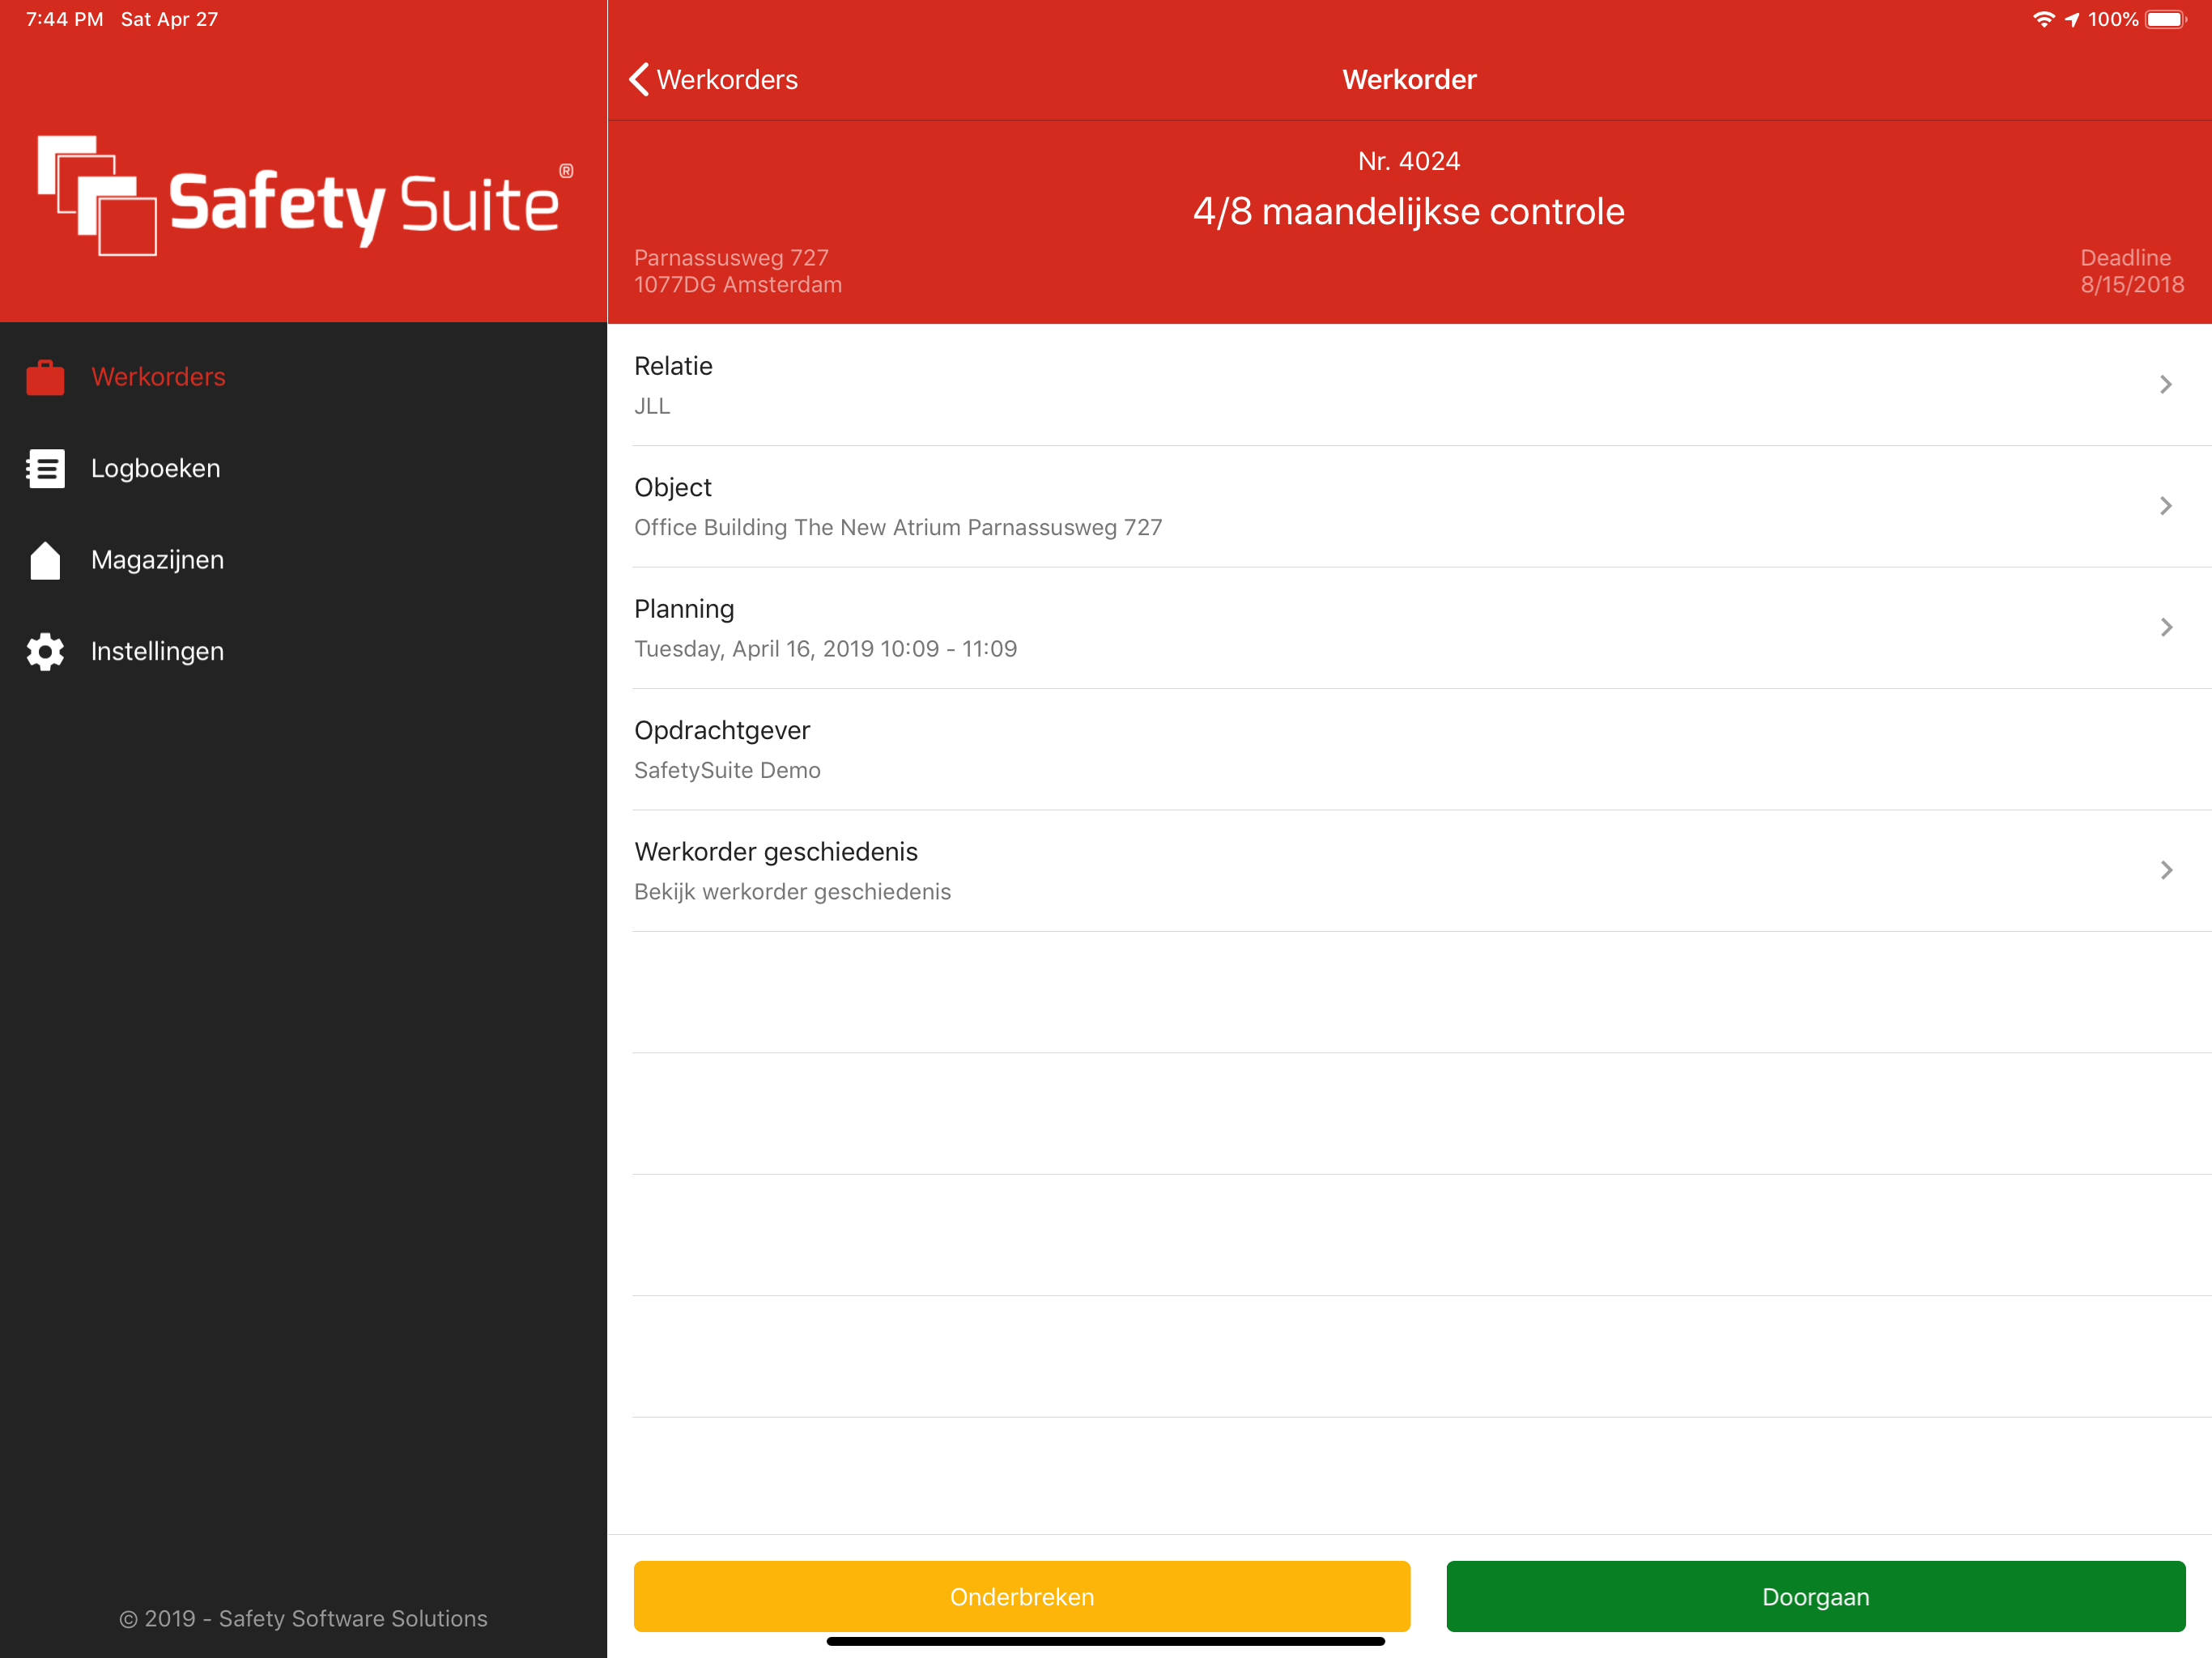Click the Werkorders briefcase icon
This screenshot has width=2212, height=1658.
[x=45, y=377]
